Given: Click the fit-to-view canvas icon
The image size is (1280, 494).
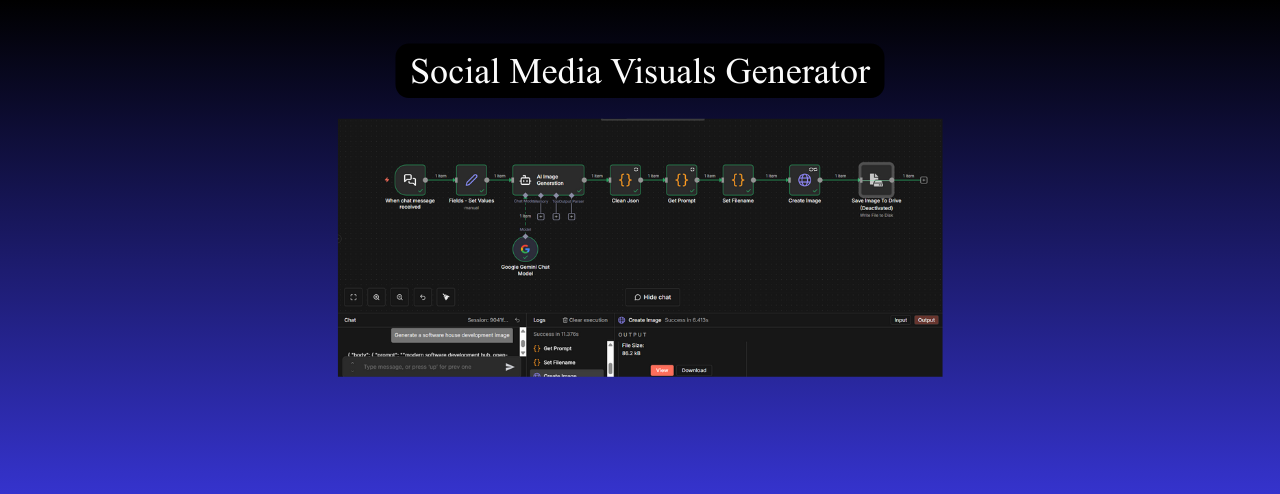Looking at the screenshot, I should pyautogui.click(x=353, y=297).
